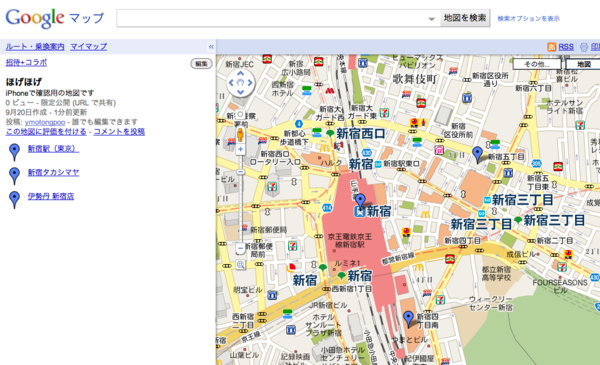Click the pin icon beside 新宿タカシマヤ
This screenshot has height=365, width=600.
tap(15, 176)
